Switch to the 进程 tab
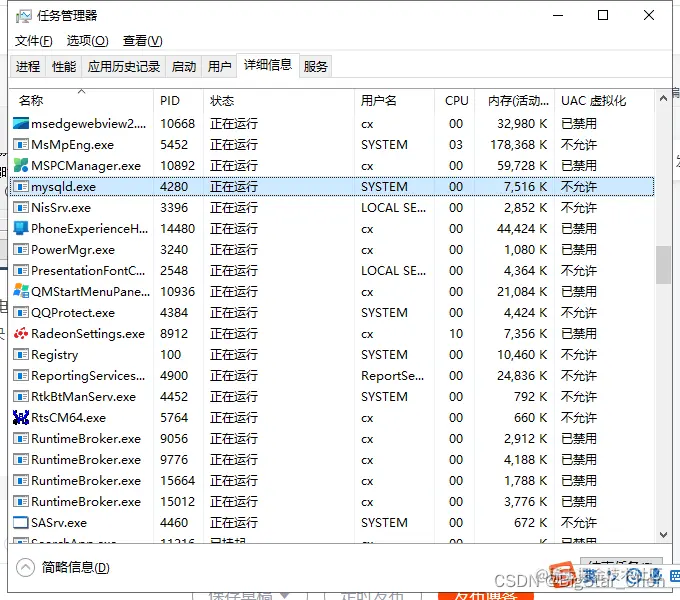Image resolution: width=680 pixels, height=600 pixels. pos(28,67)
